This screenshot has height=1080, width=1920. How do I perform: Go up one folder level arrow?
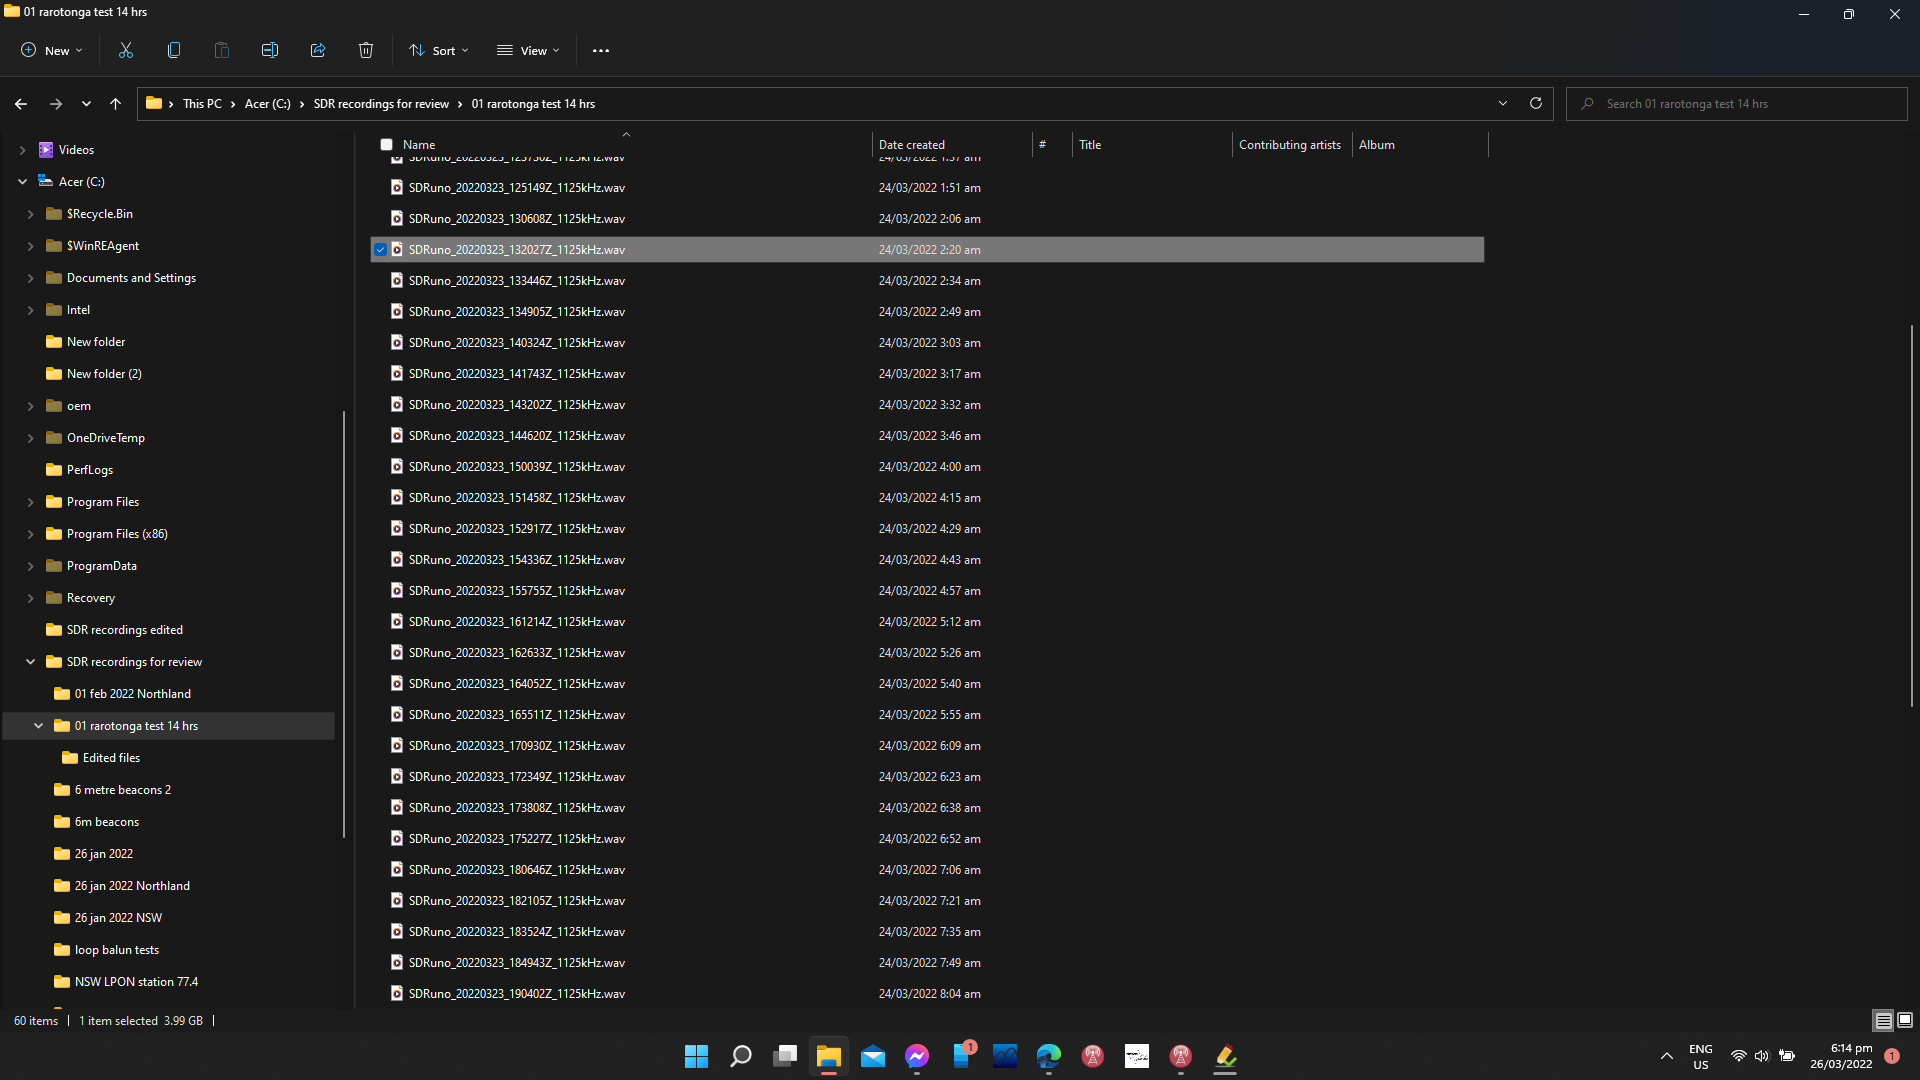click(x=115, y=103)
